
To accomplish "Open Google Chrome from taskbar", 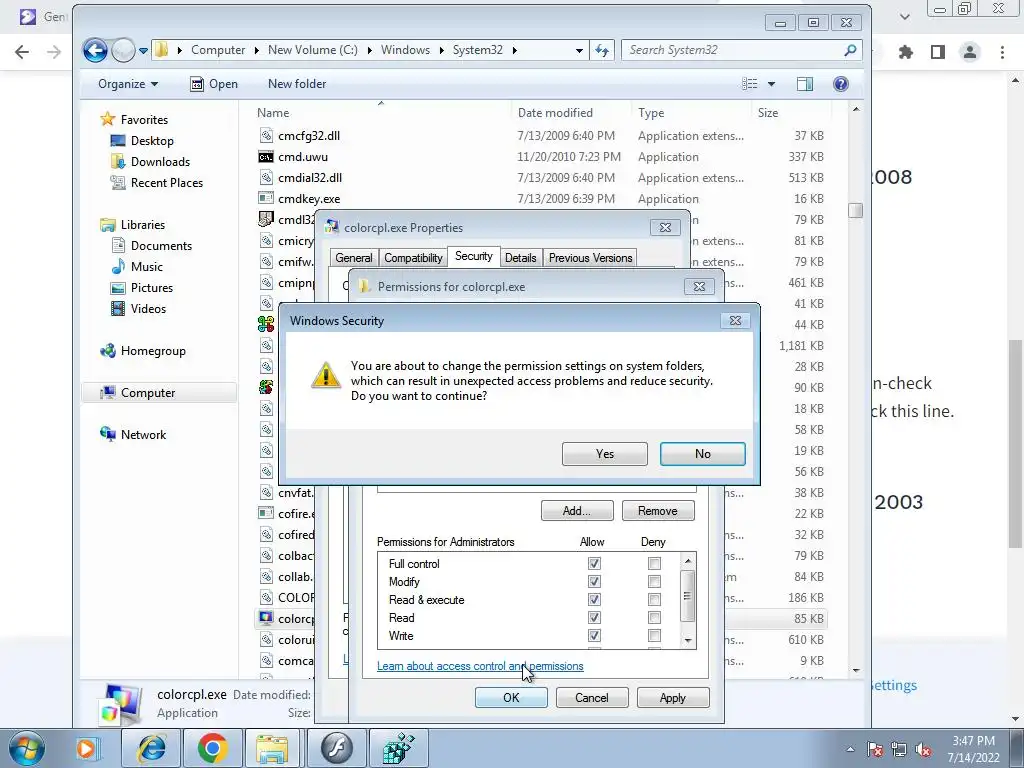I will (212, 748).
